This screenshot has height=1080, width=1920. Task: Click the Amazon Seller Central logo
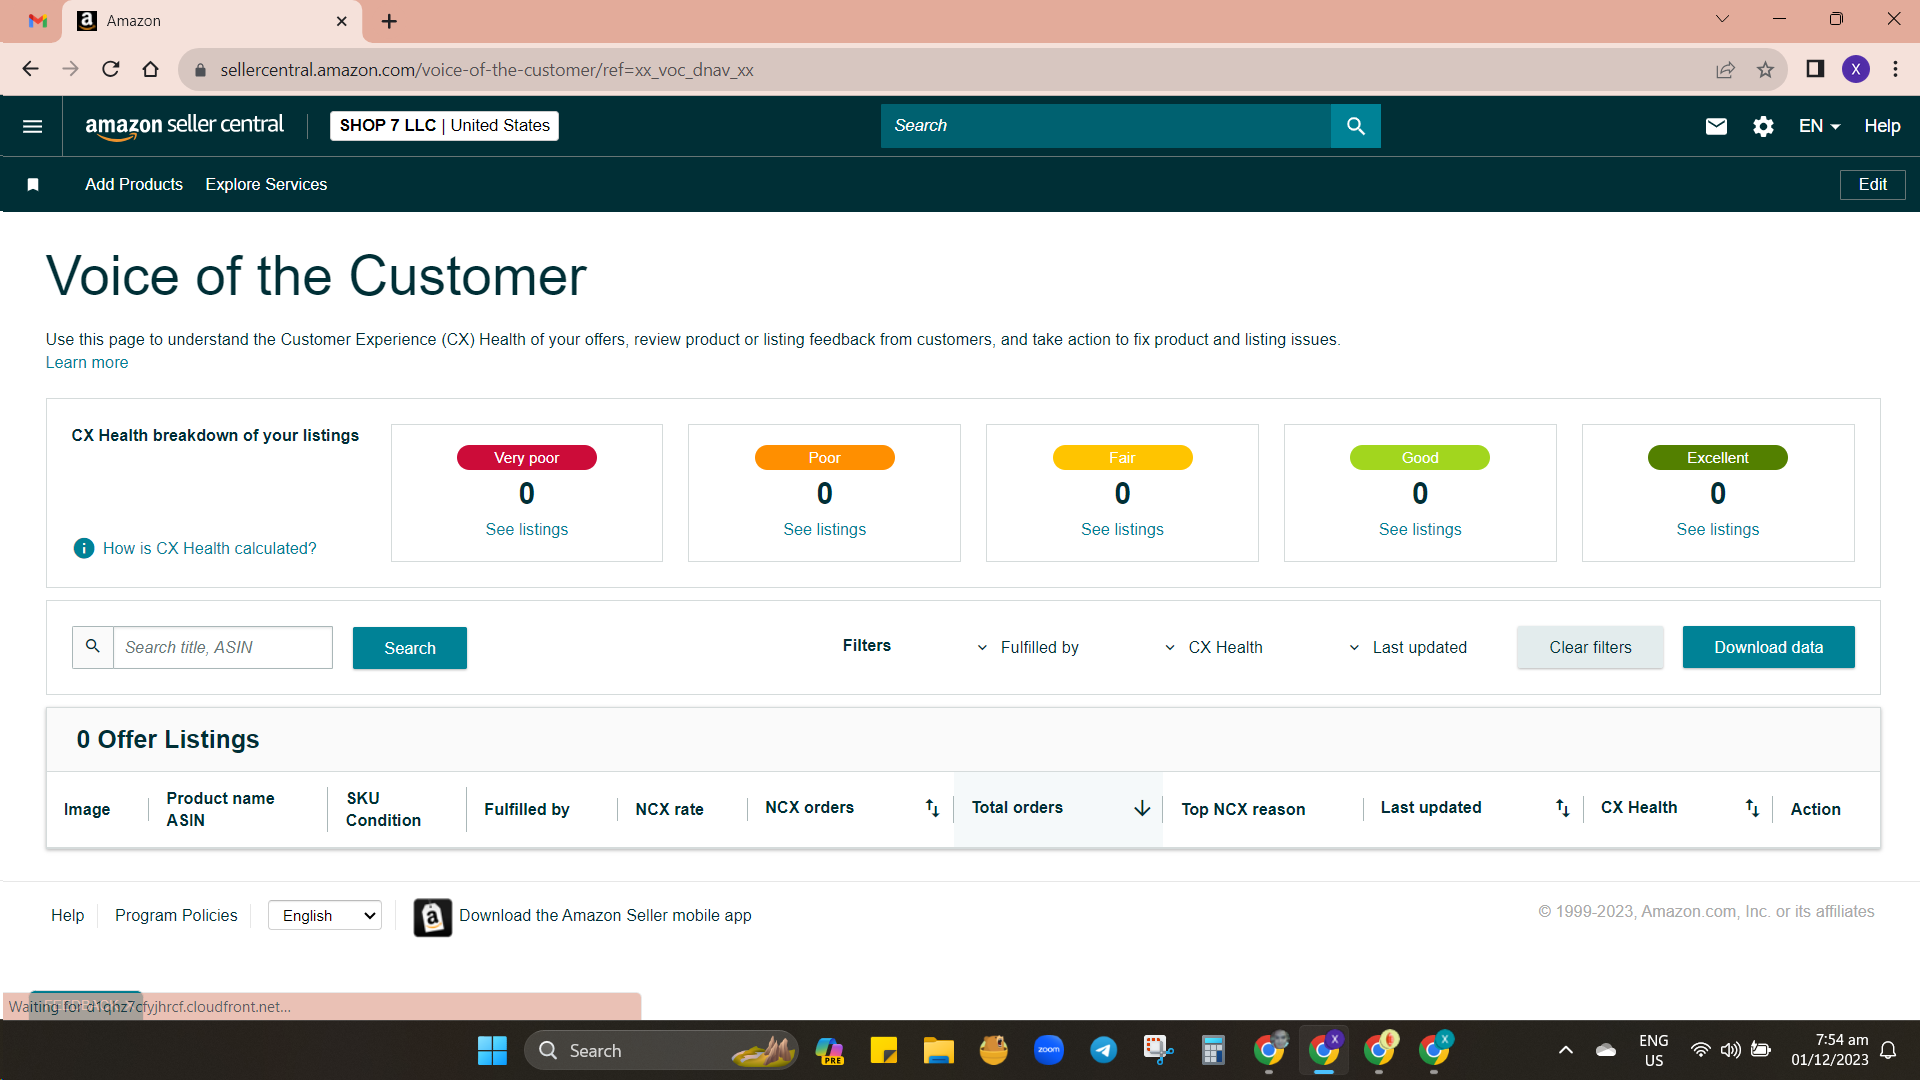(184, 126)
